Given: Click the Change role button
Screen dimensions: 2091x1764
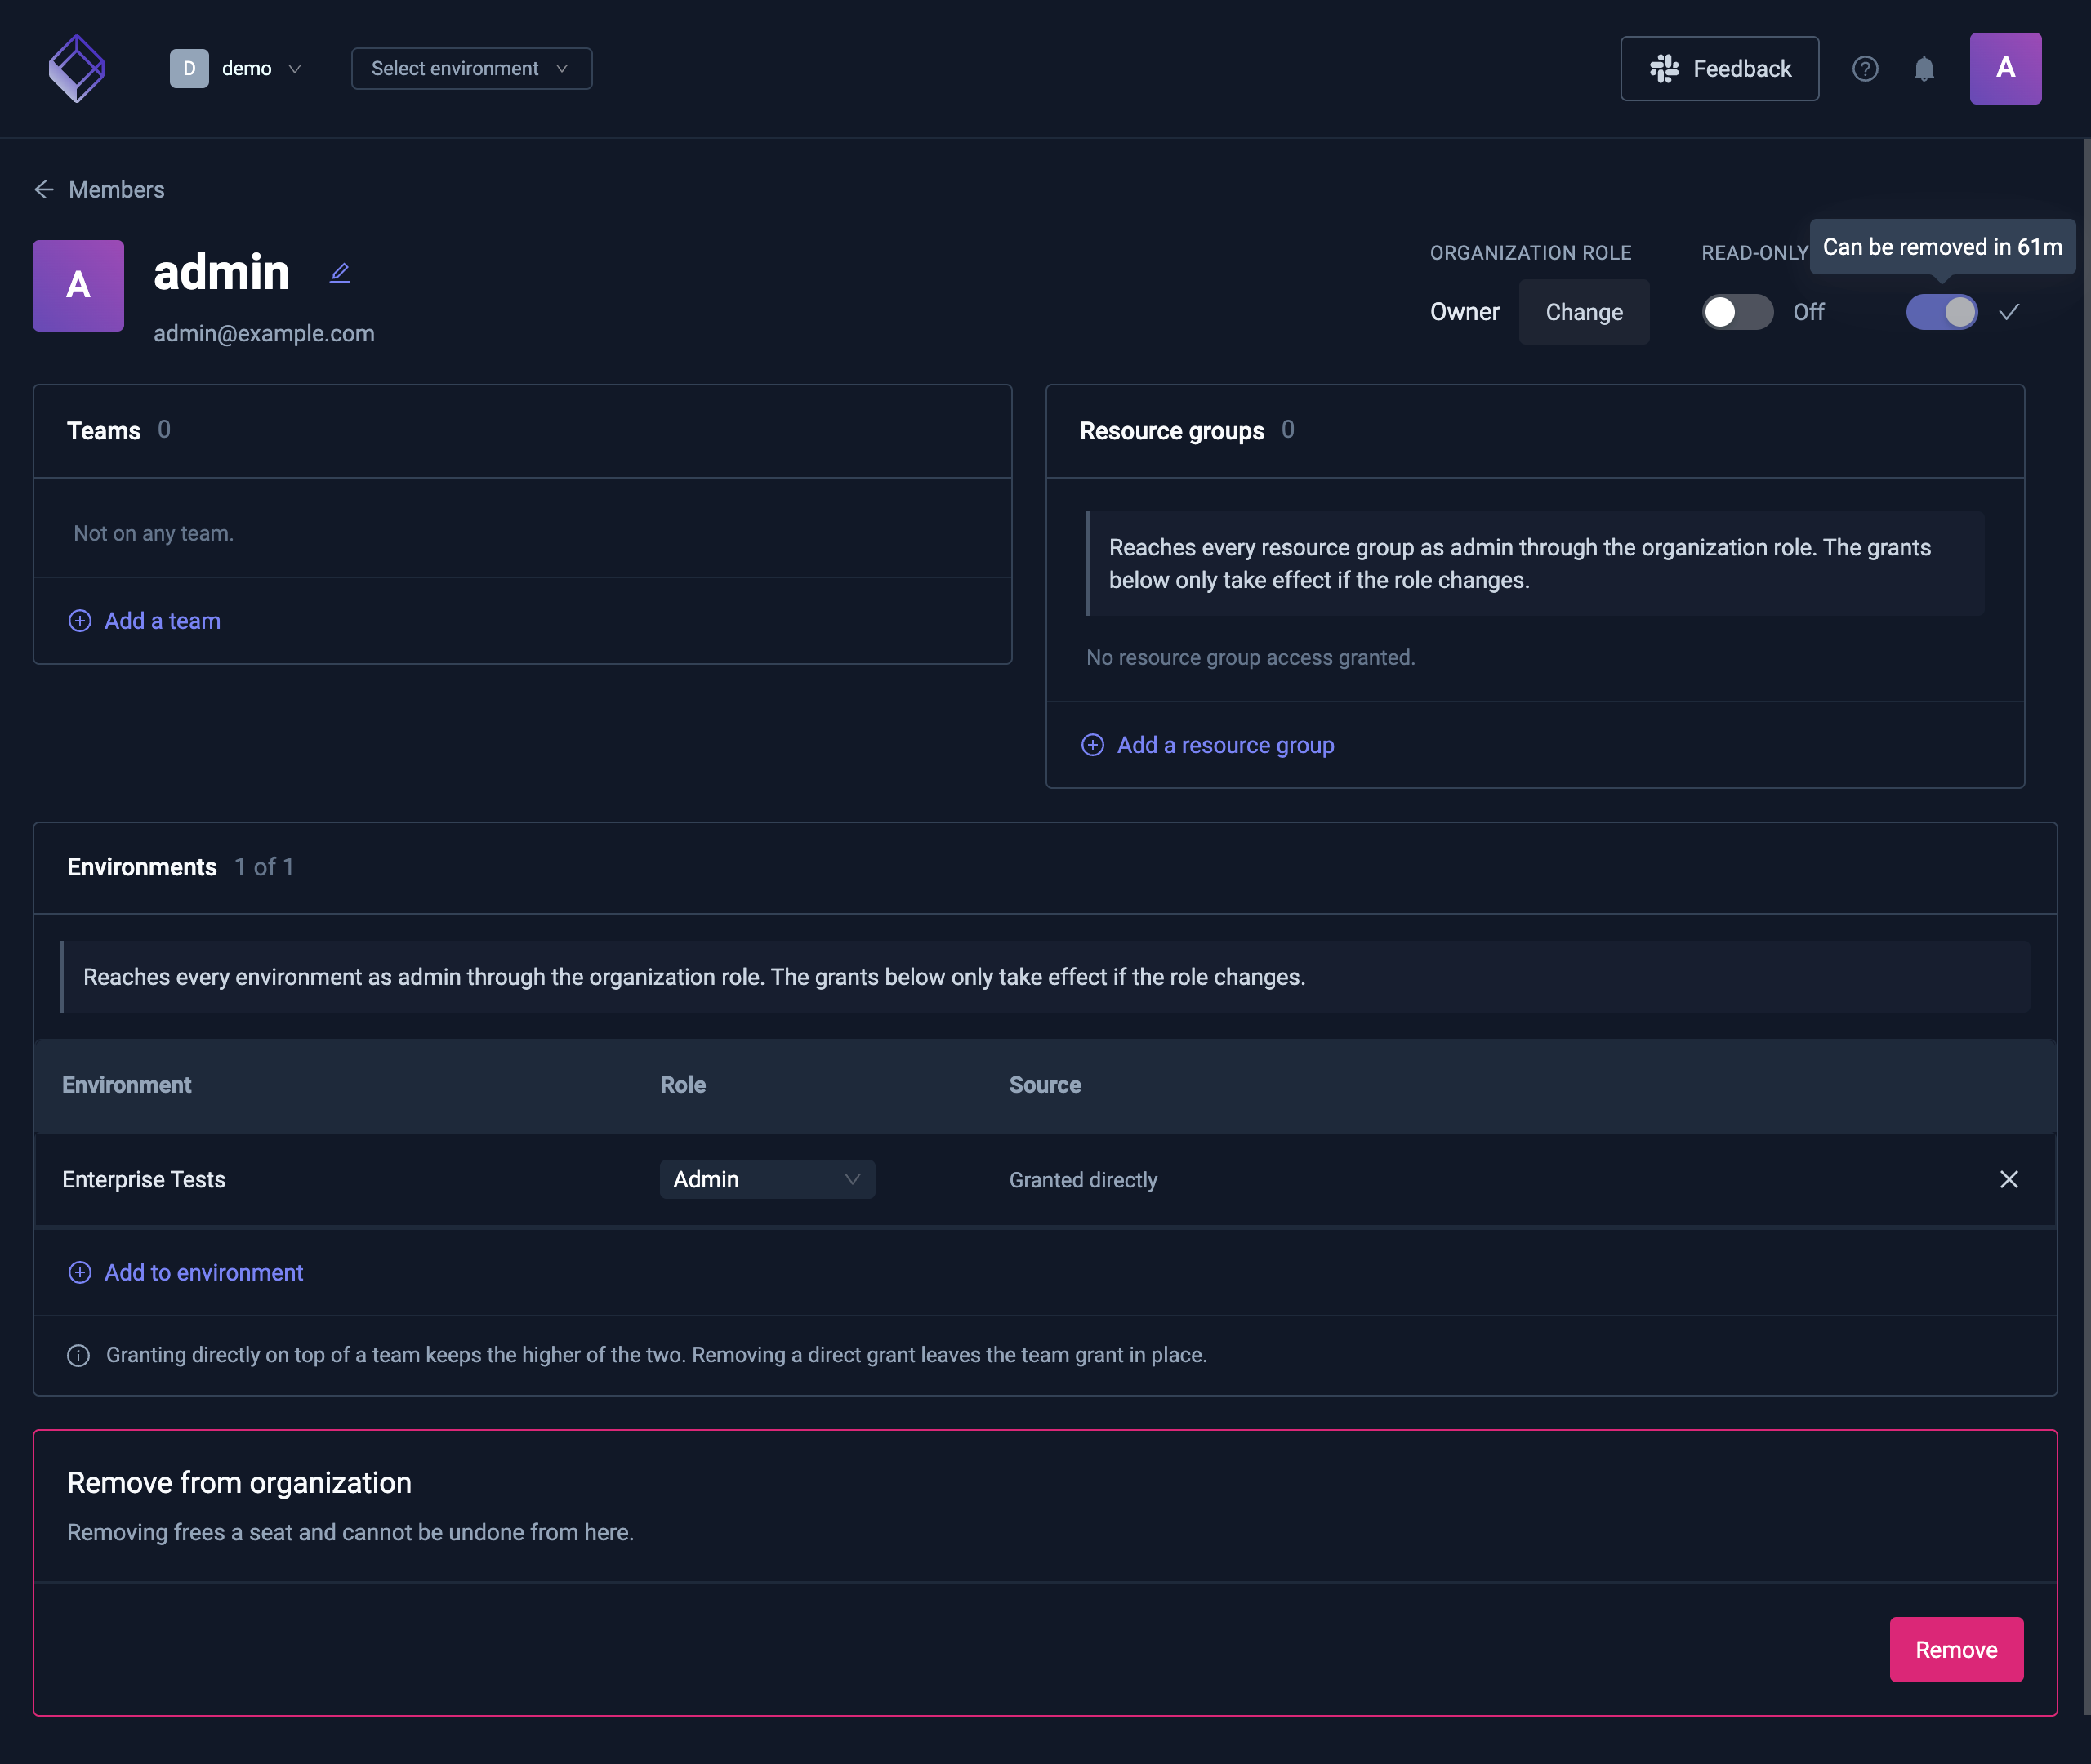Looking at the screenshot, I should (x=1584, y=312).
